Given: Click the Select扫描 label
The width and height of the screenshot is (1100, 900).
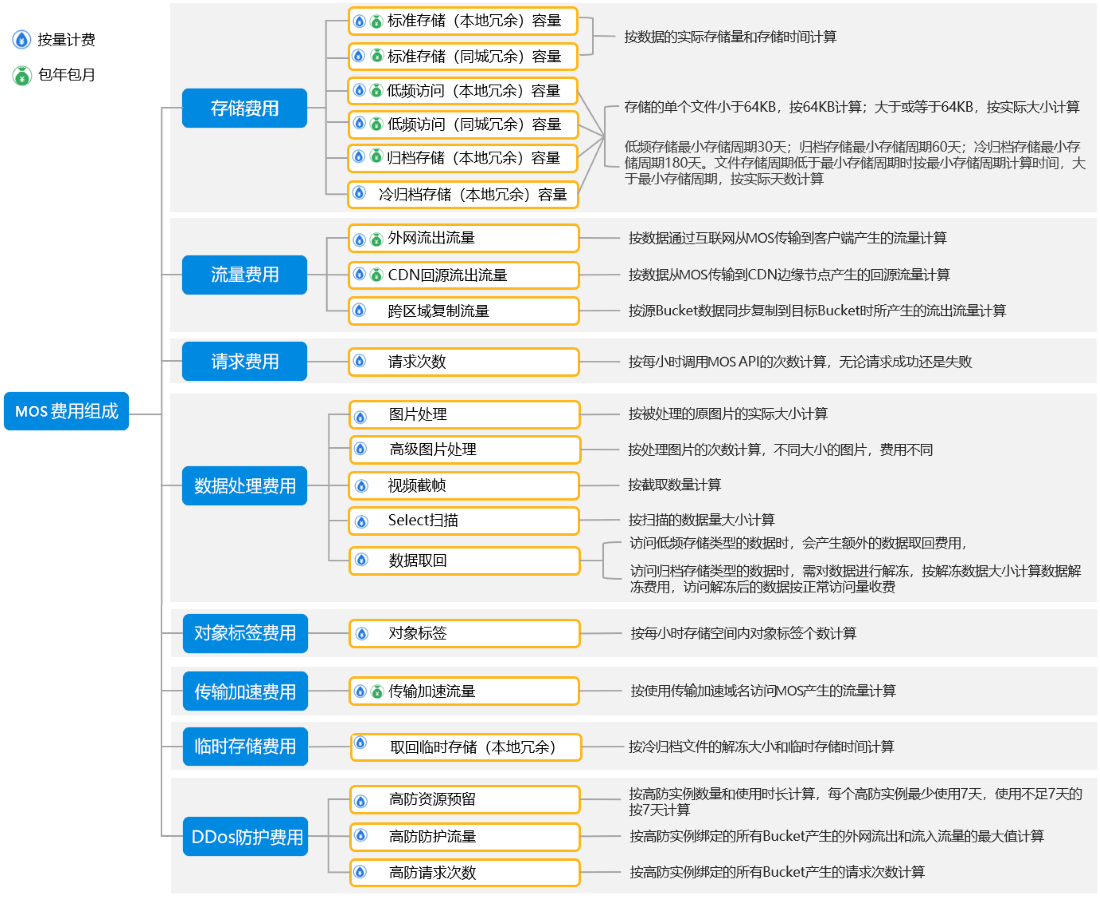Looking at the screenshot, I should (x=423, y=520).
